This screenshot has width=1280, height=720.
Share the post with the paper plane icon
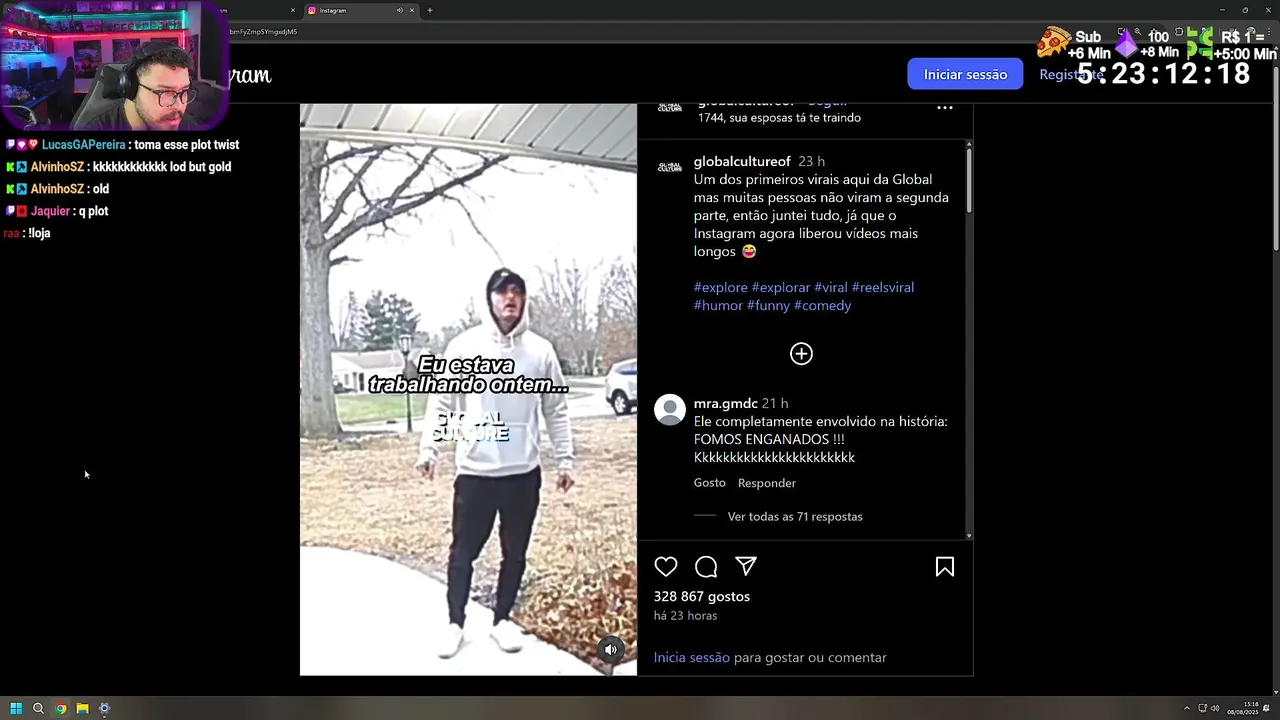coord(746,567)
